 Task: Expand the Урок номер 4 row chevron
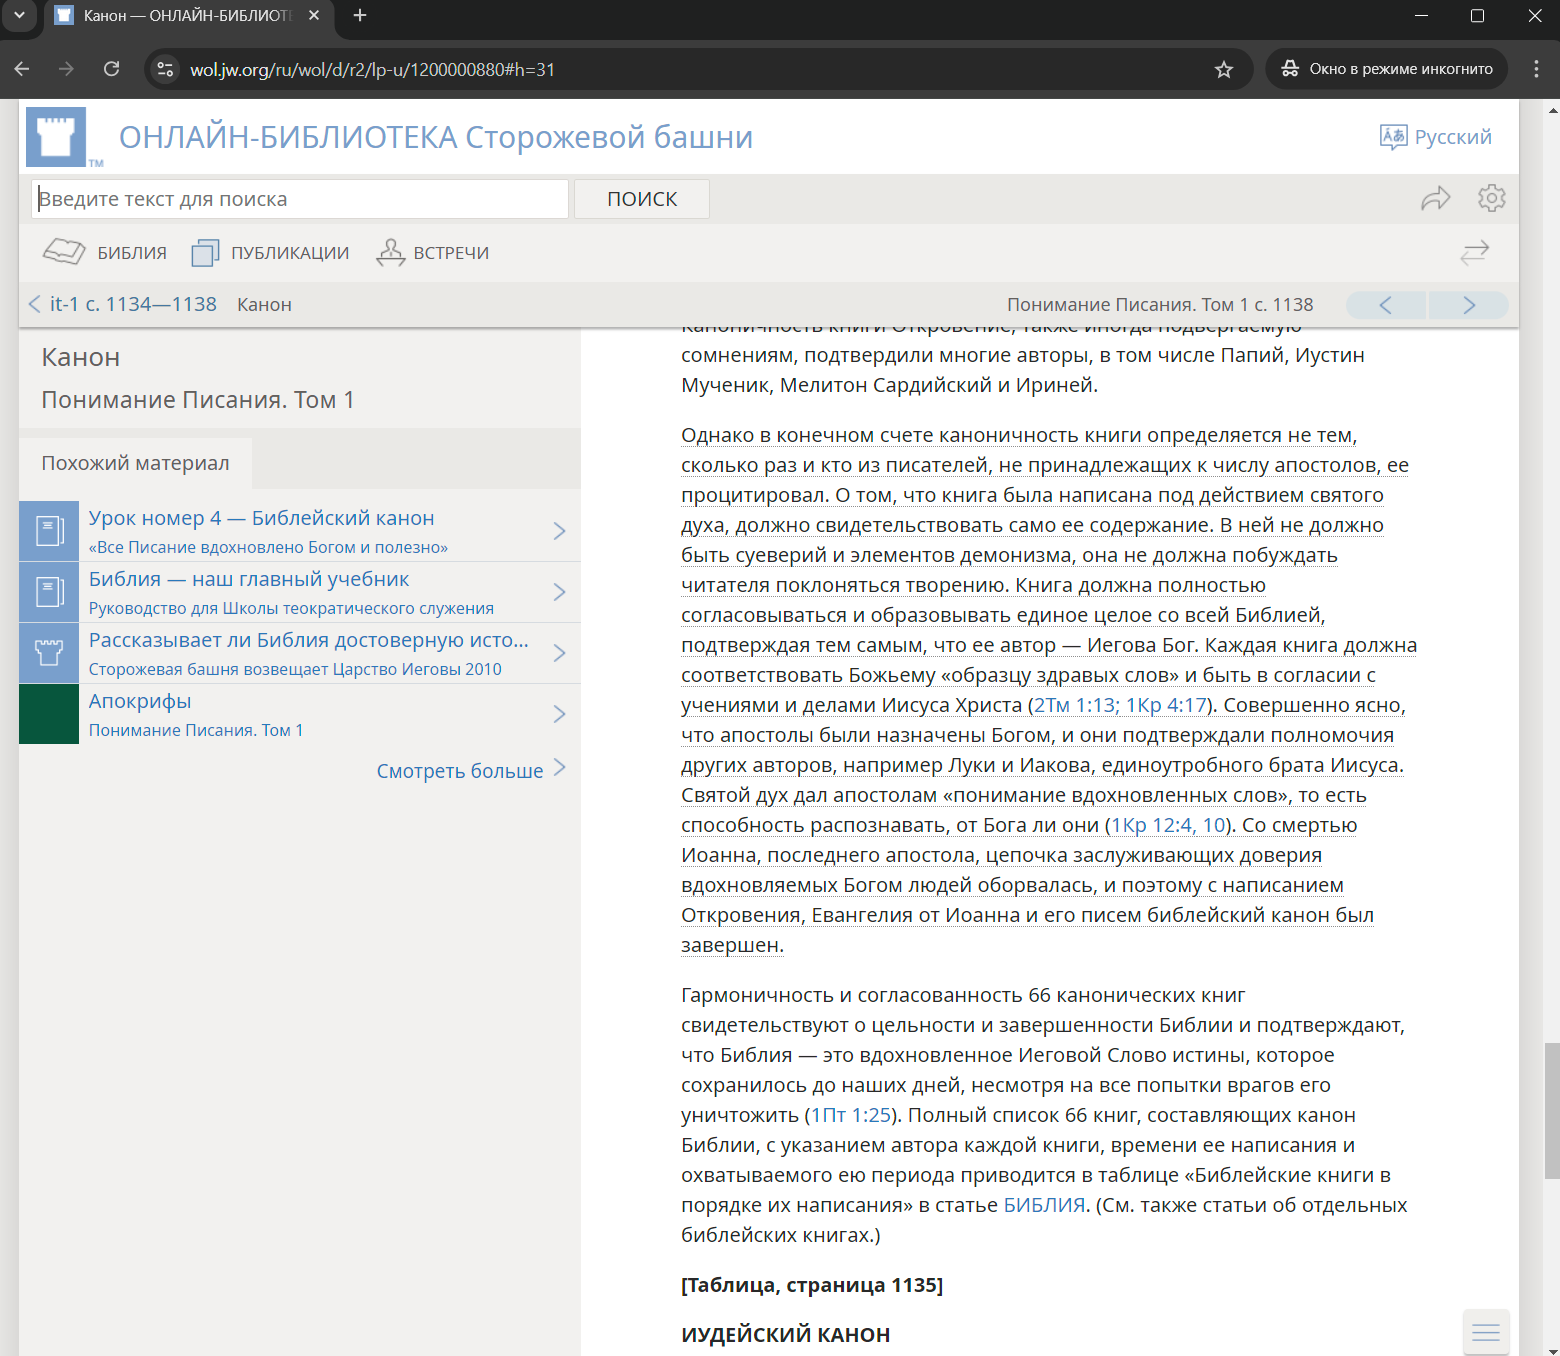tap(560, 531)
